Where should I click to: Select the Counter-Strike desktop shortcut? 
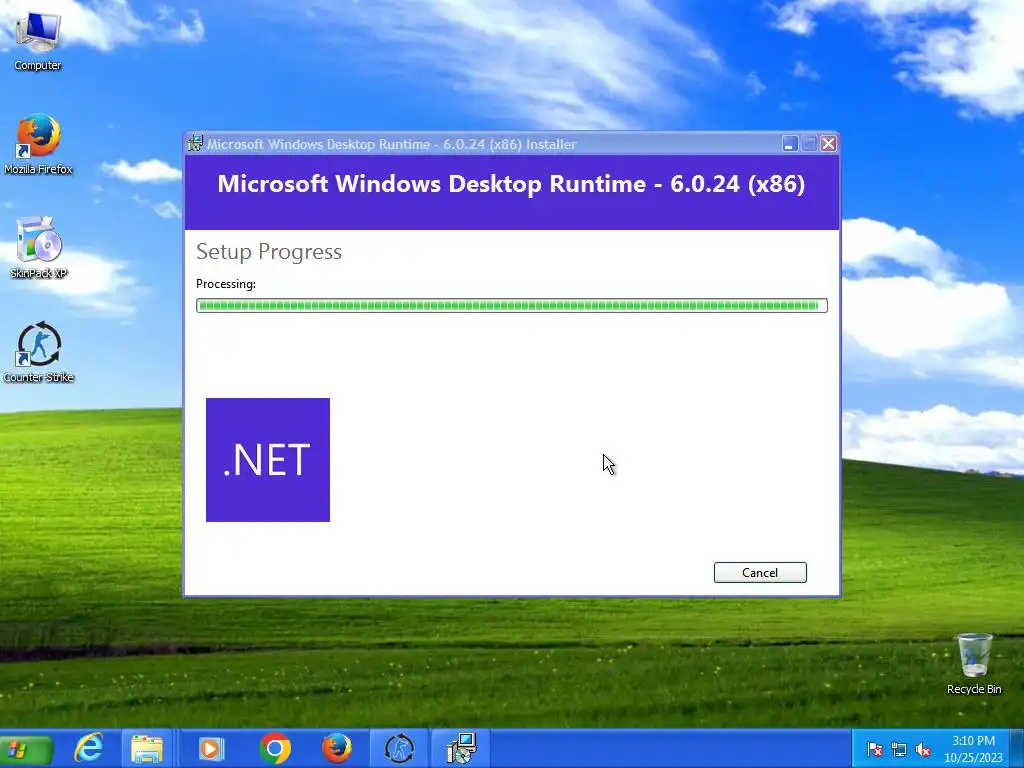pos(38,352)
